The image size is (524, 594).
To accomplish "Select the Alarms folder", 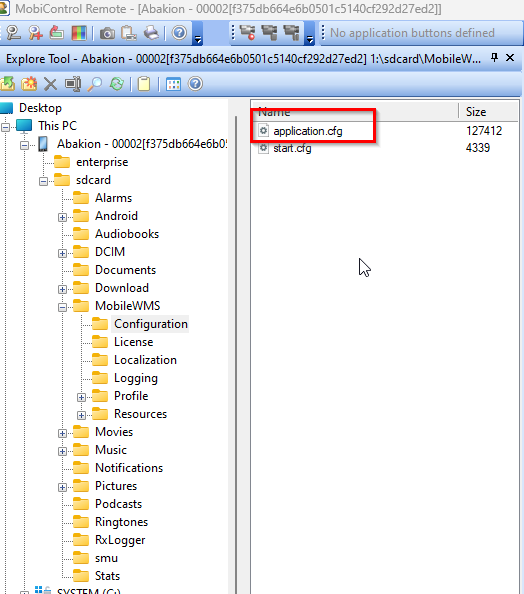I will (113, 198).
